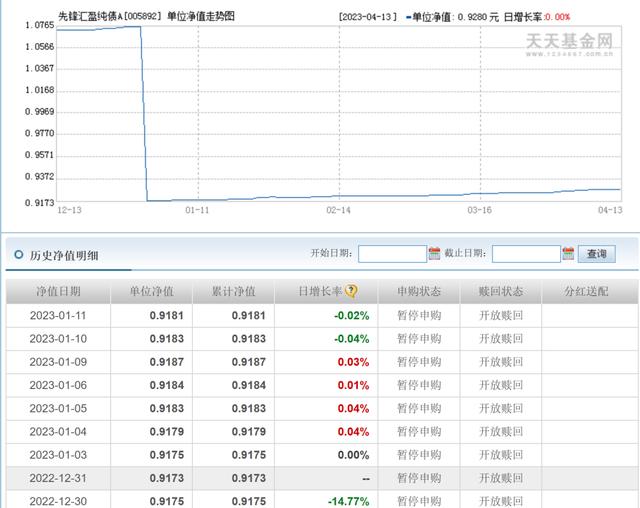Click the 03-16 x-axis label on chart

[480, 210]
